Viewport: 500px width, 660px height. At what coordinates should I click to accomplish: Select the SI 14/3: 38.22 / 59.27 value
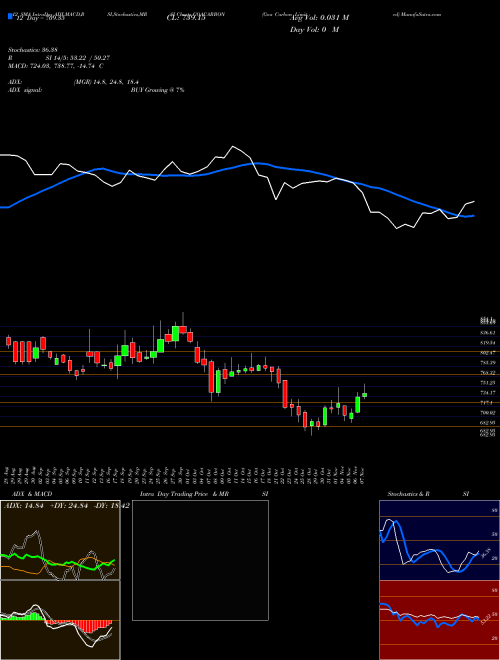tap(78, 57)
